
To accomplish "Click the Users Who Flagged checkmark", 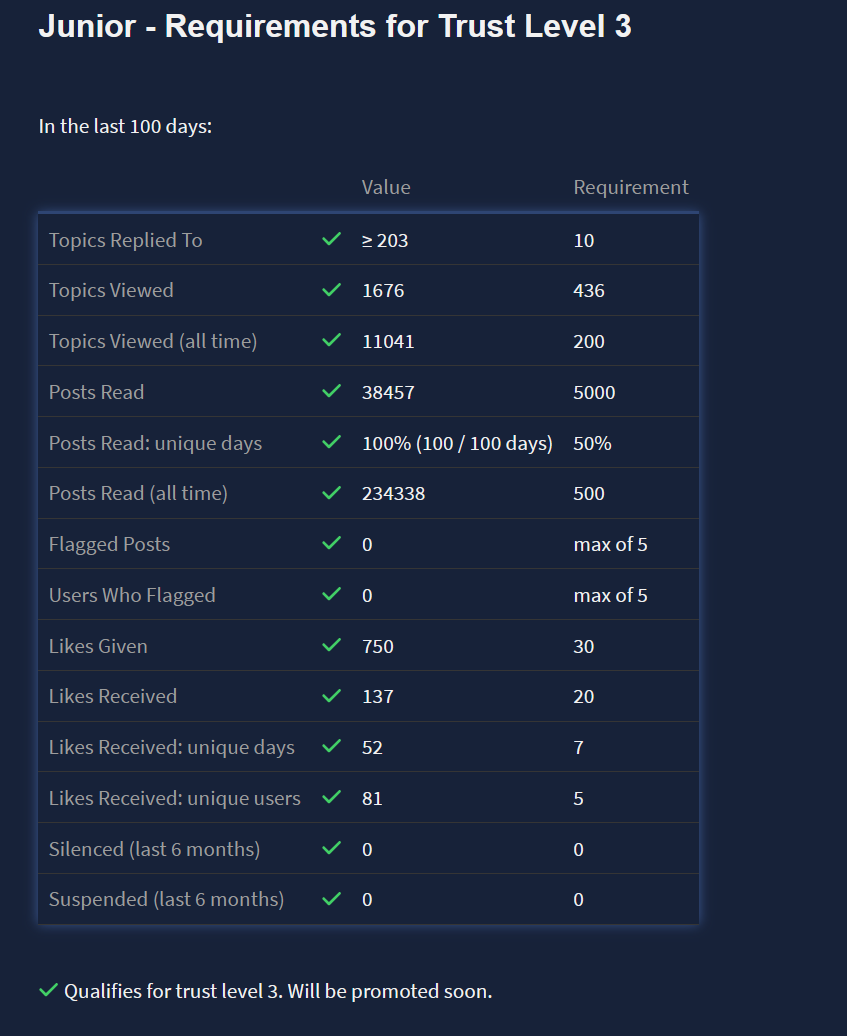I will click(x=332, y=595).
